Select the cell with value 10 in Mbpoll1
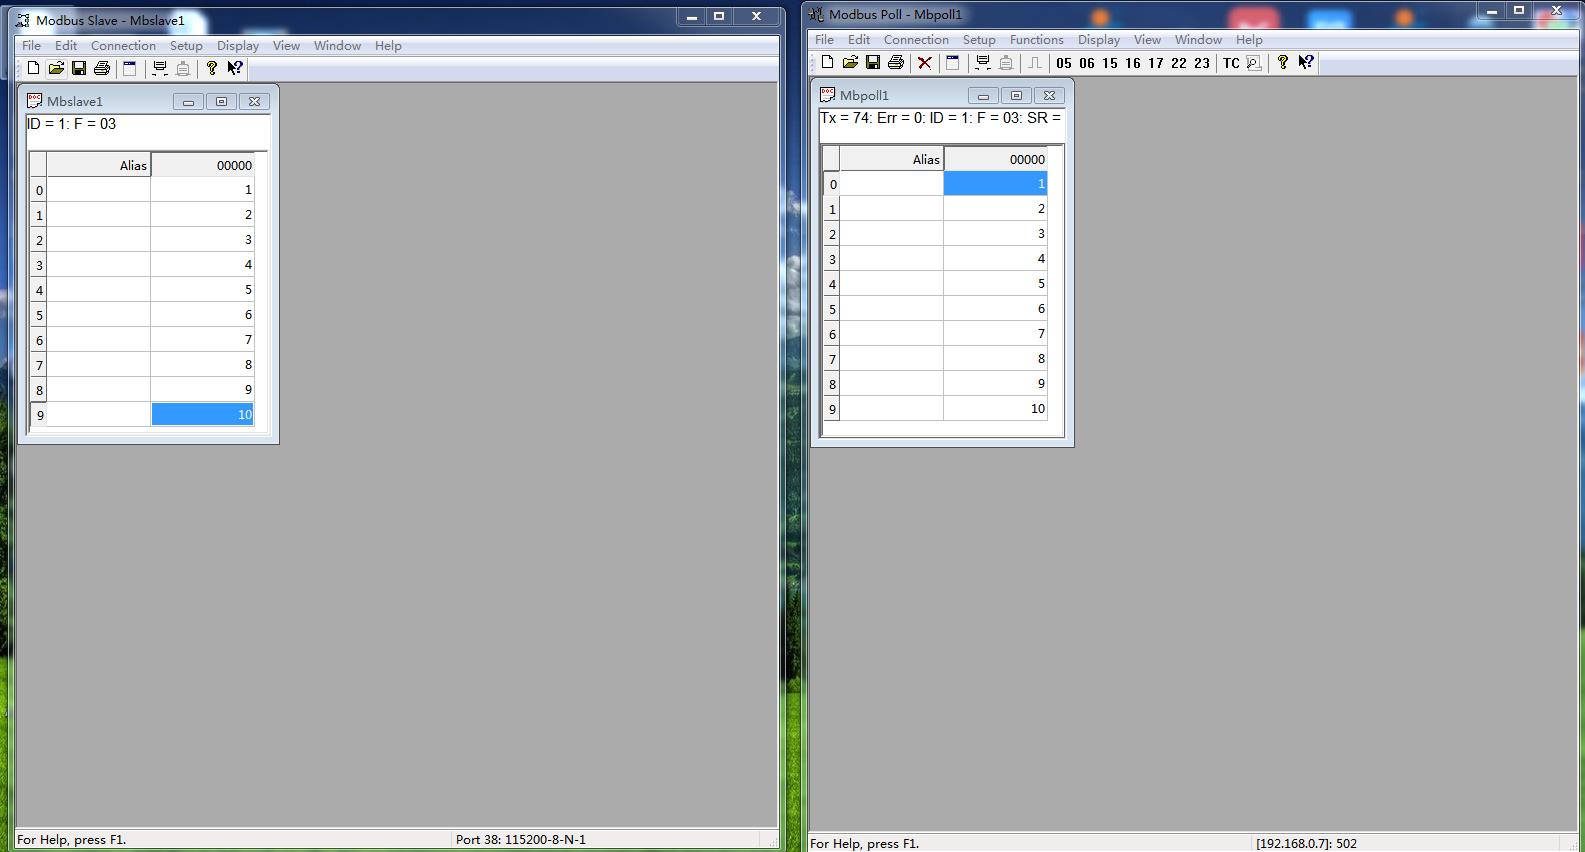Viewport: 1585px width, 852px height. coord(995,409)
